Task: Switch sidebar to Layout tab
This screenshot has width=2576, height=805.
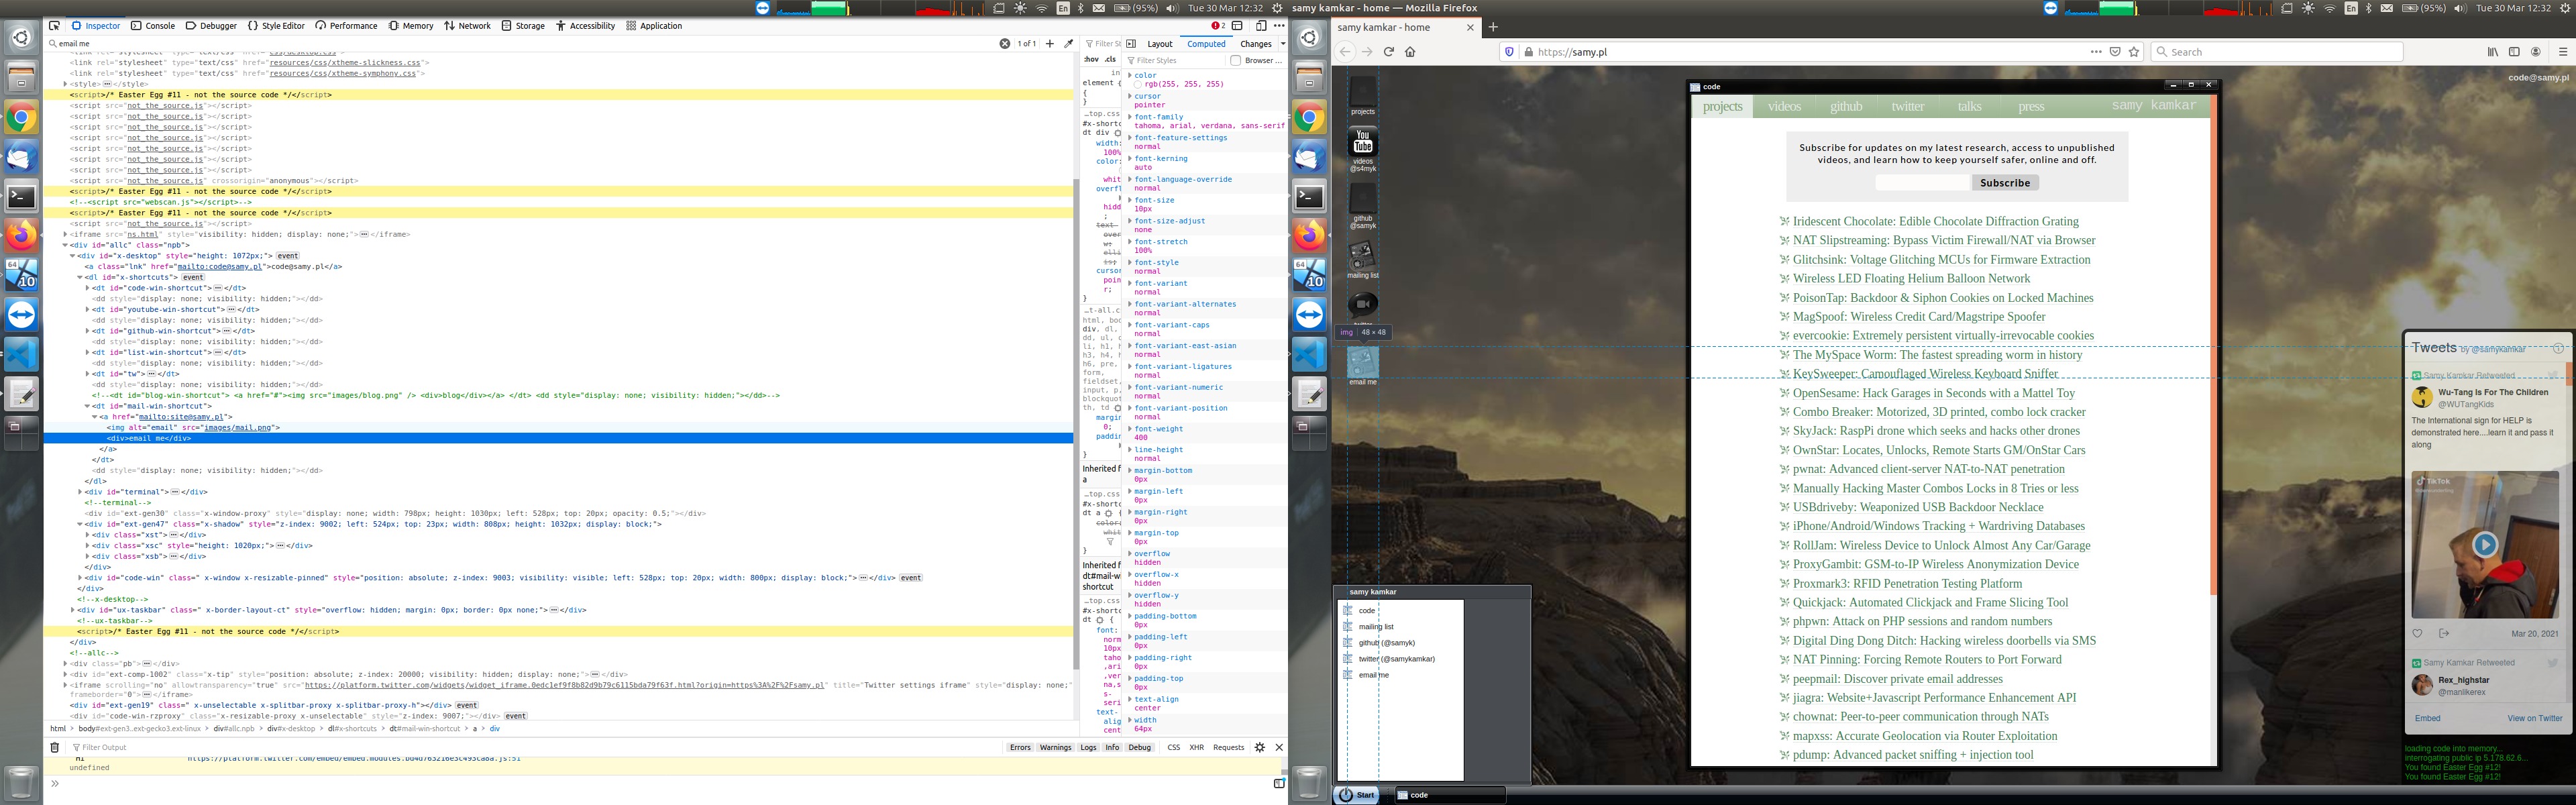Action: [x=1160, y=44]
